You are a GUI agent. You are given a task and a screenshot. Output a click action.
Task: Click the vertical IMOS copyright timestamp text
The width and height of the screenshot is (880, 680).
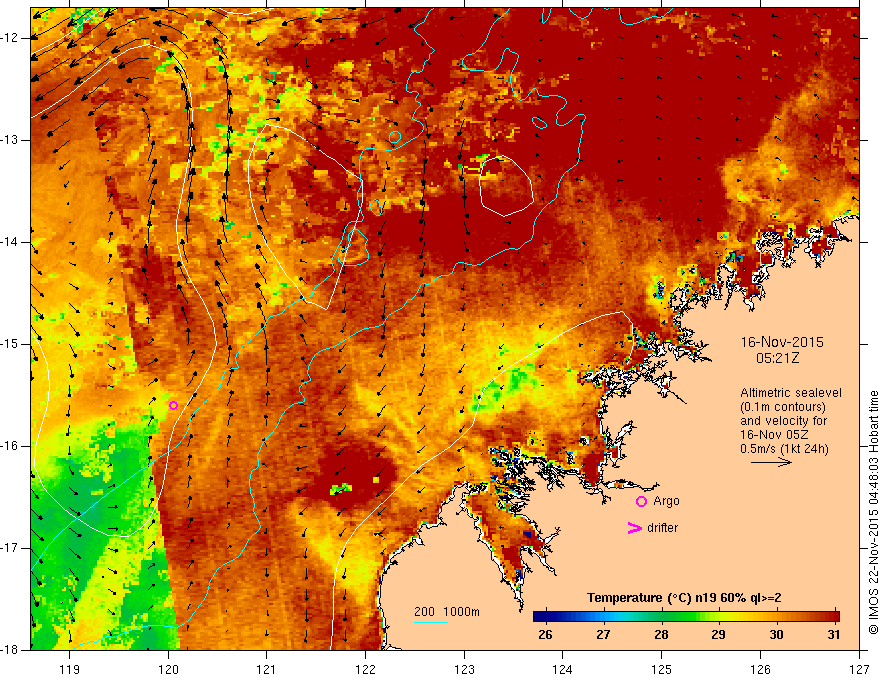click(873, 513)
